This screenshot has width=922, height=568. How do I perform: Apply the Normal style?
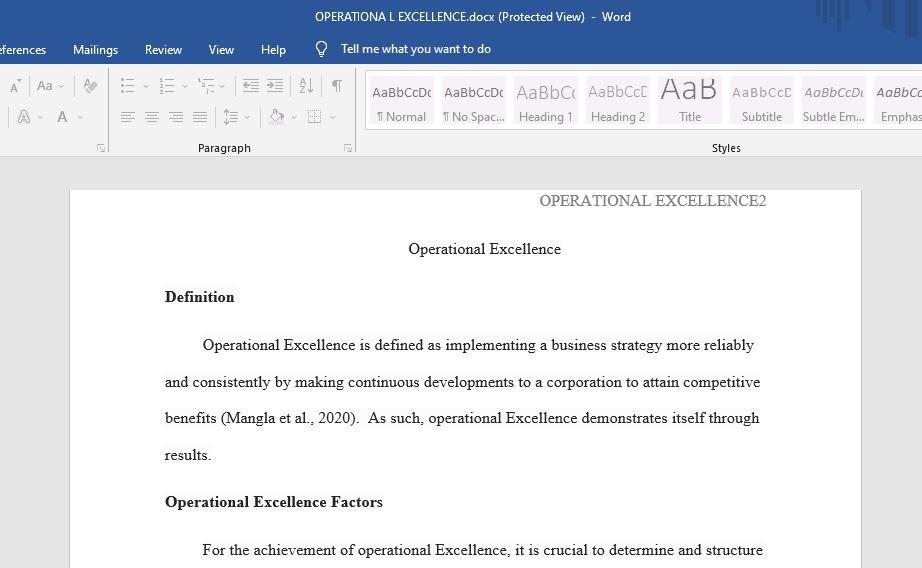coord(402,100)
